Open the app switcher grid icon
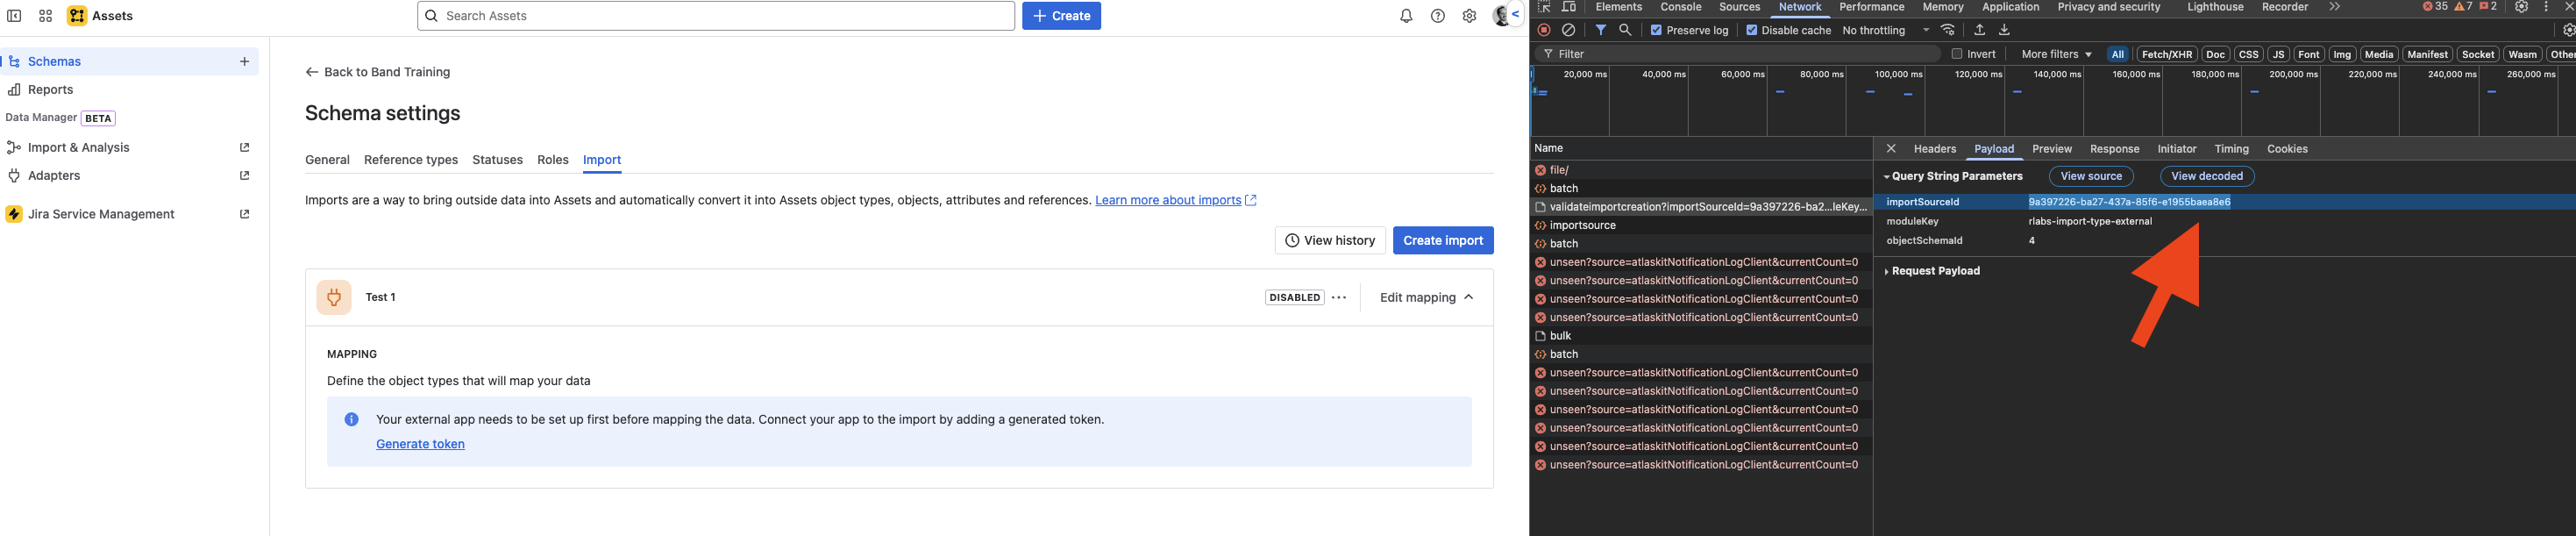Image resolution: width=2576 pixels, height=536 pixels. [x=46, y=16]
